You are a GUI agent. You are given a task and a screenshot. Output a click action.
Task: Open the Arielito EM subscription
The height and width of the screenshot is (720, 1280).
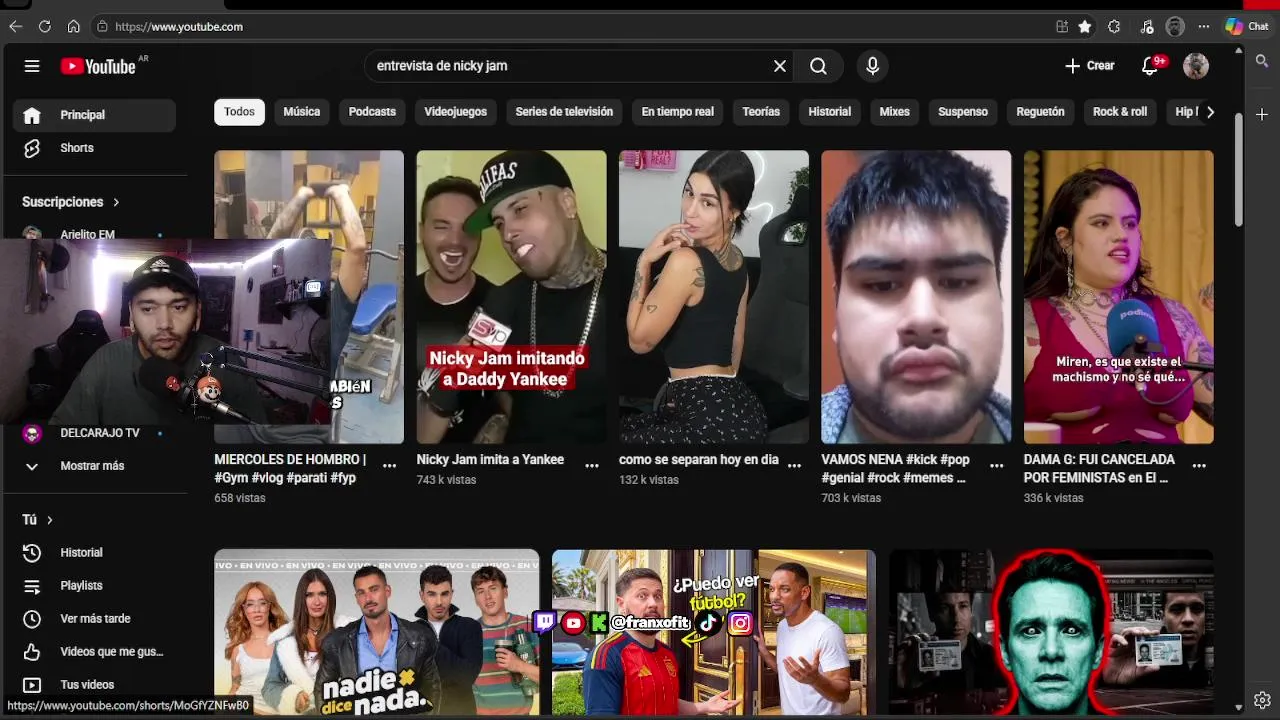95,235
